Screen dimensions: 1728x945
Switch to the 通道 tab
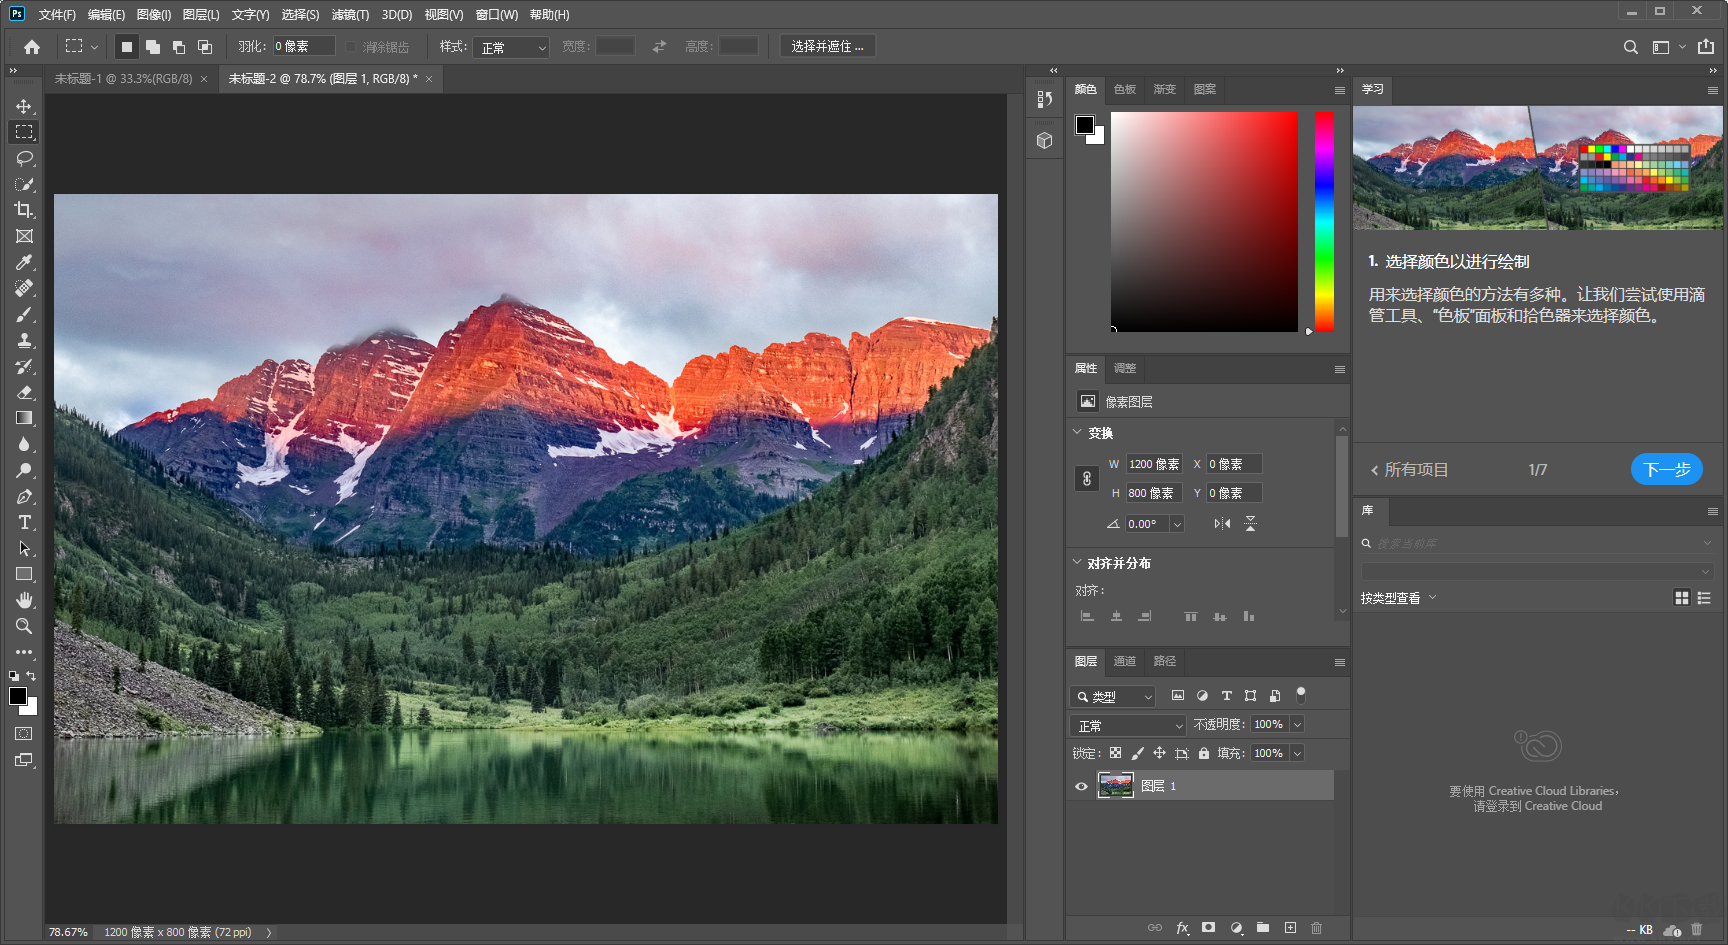(1124, 661)
